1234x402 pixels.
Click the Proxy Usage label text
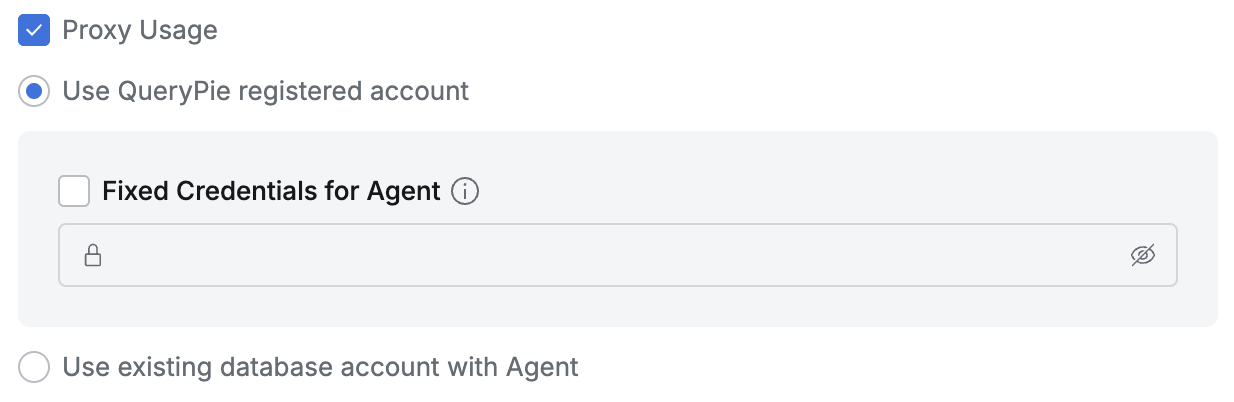click(x=140, y=30)
